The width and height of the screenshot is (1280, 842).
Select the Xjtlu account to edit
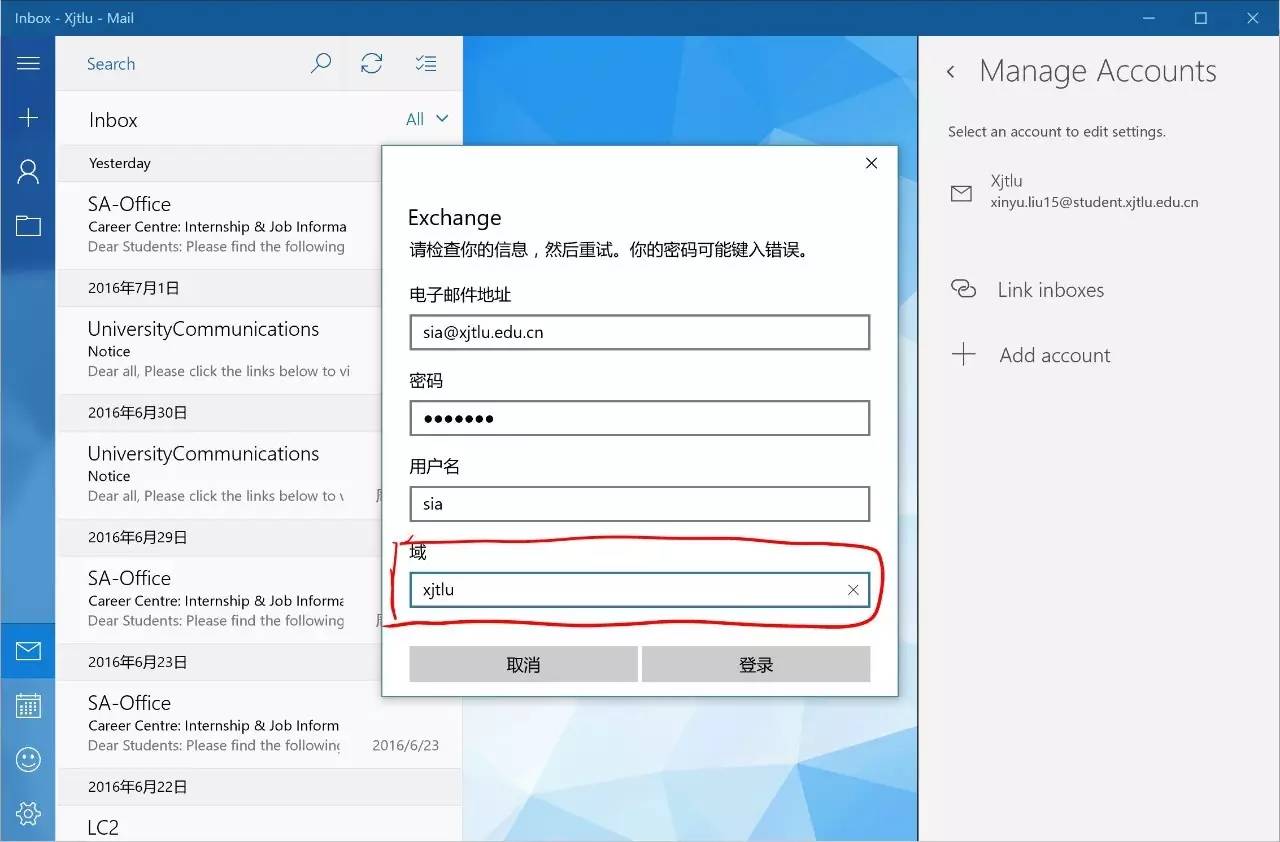click(x=1098, y=192)
